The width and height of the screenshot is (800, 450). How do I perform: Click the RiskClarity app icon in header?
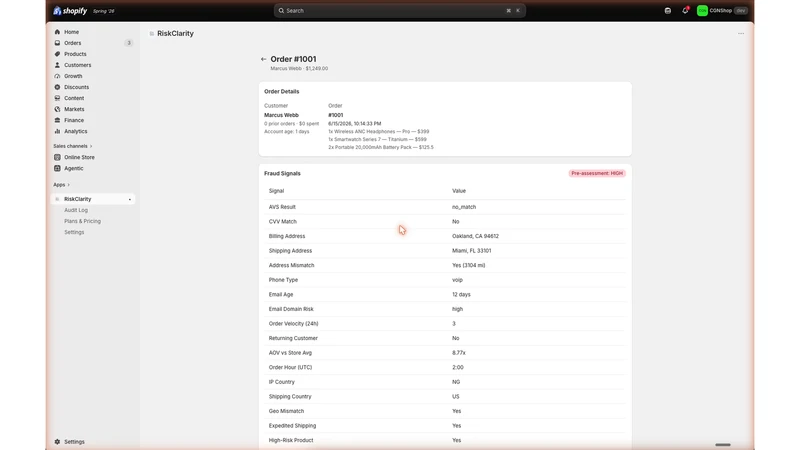pos(152,34)
